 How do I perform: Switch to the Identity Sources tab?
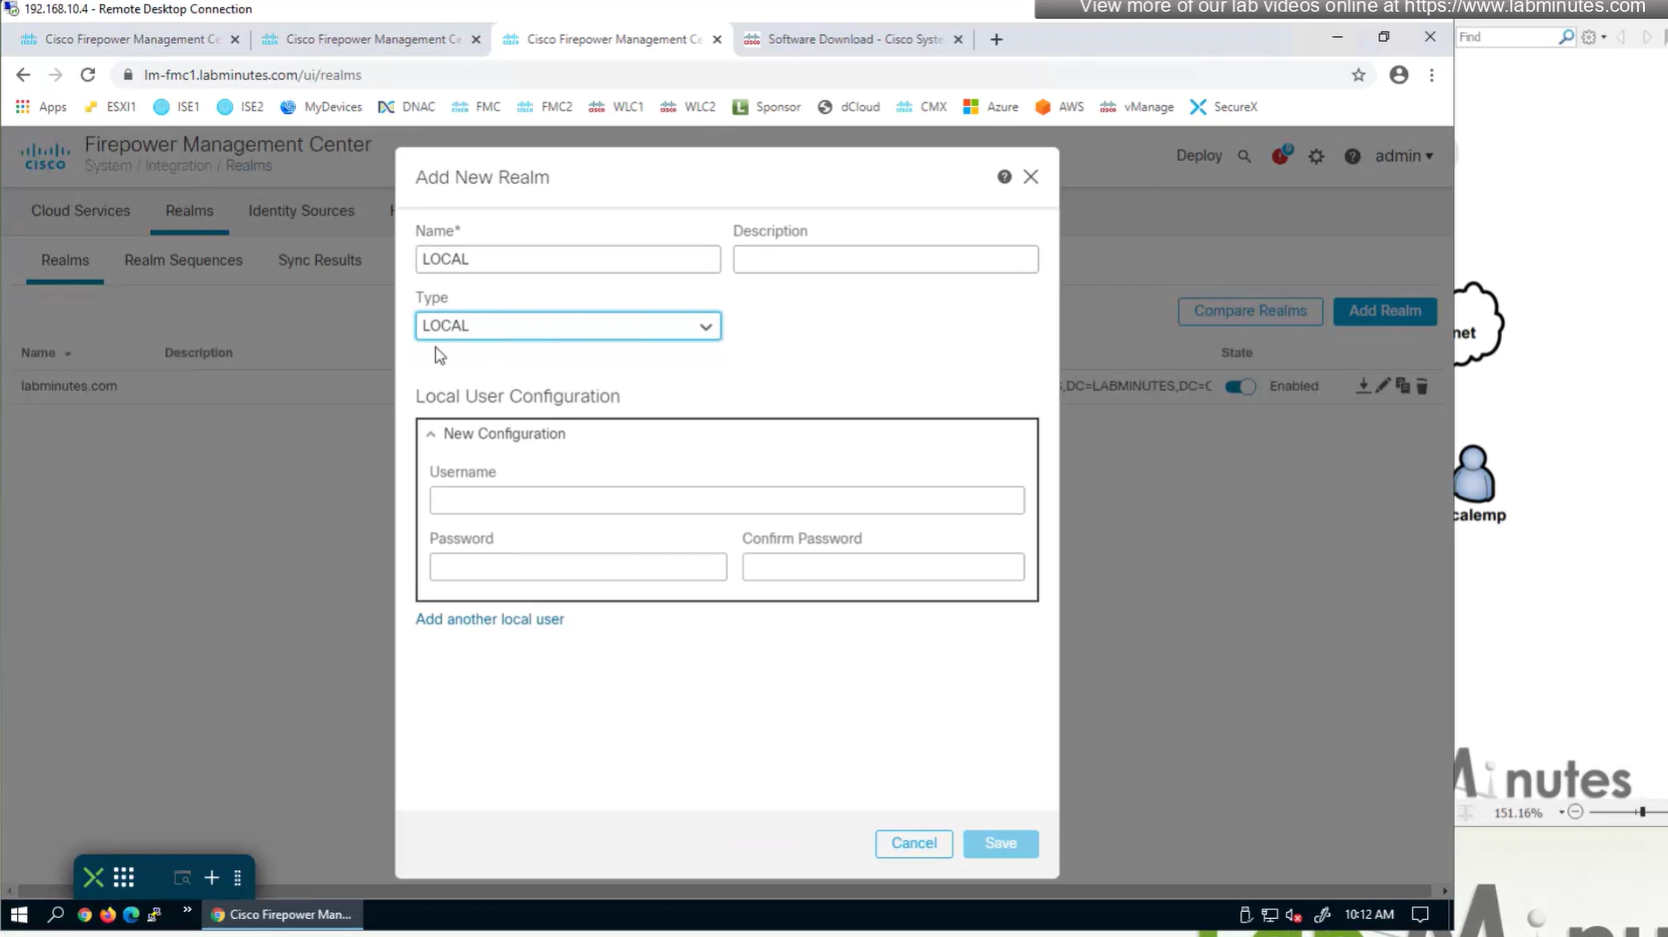click(x=301, y=211)
